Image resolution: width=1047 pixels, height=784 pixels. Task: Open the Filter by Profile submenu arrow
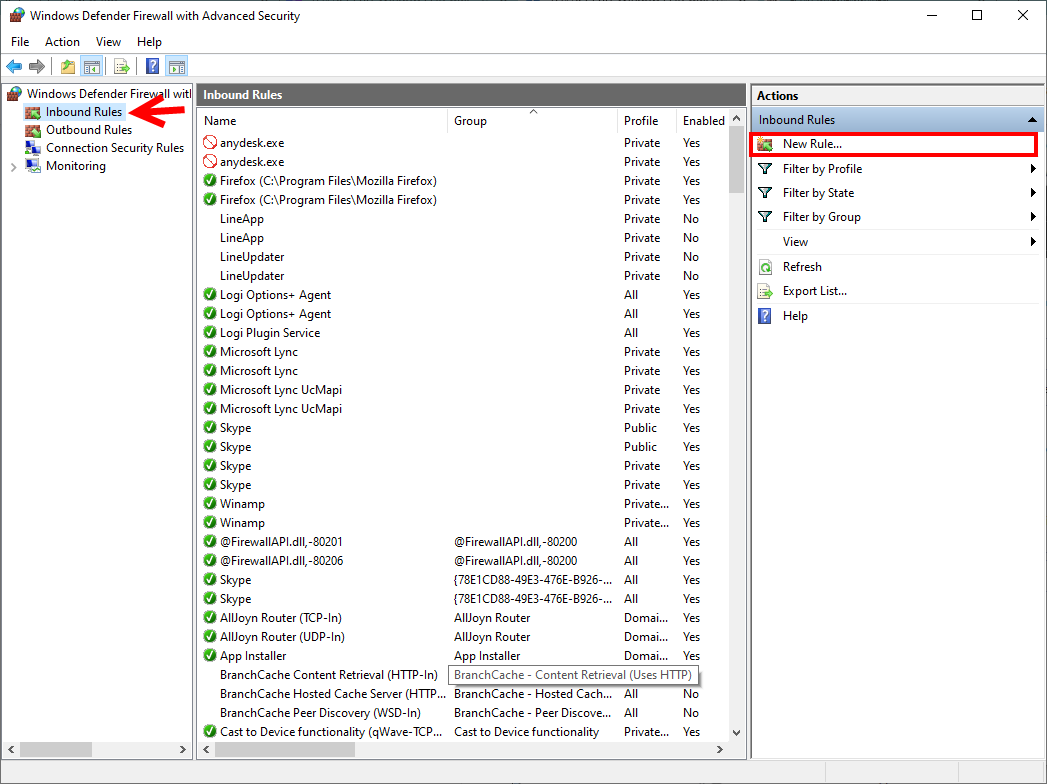[x=1033, y=169]
